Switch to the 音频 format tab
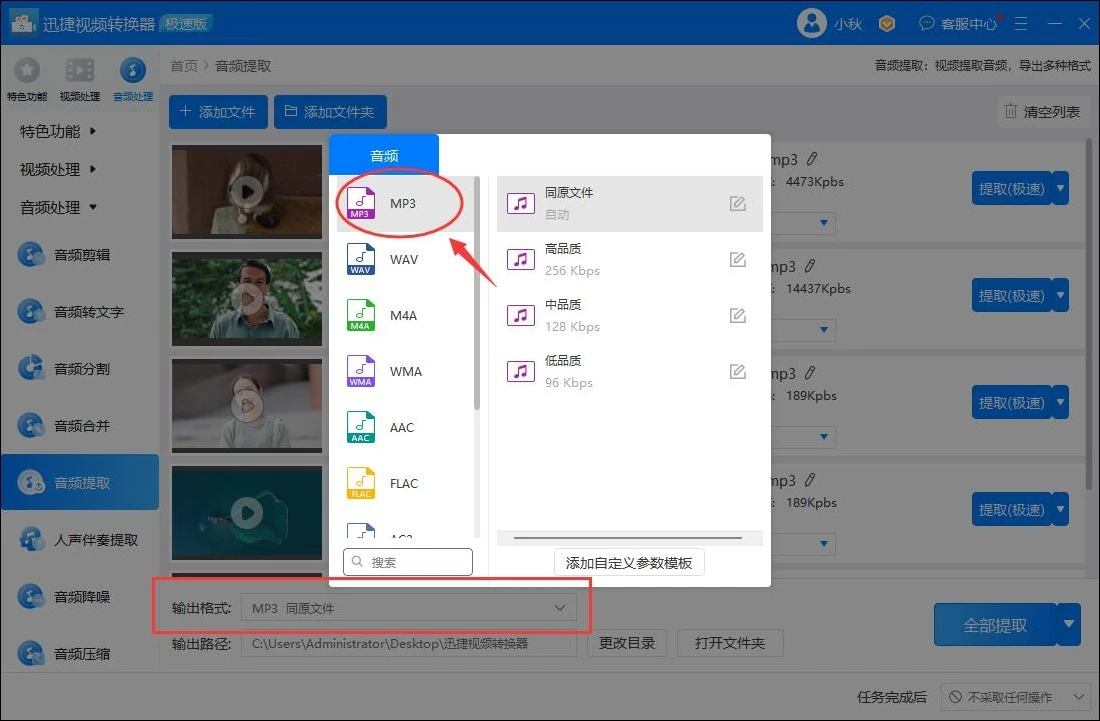 coord(384,154)
